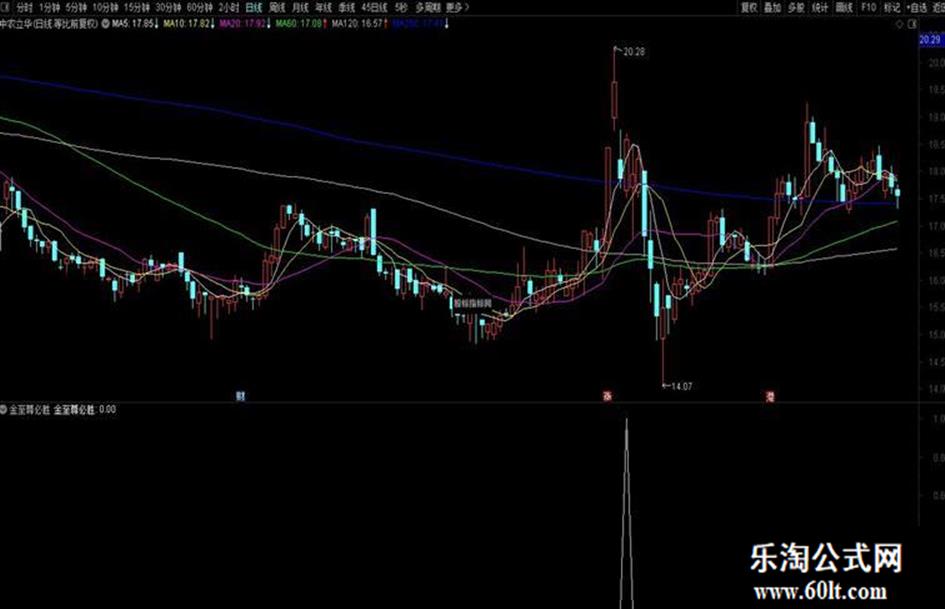
Task: Click the red marker below the price spike
Action: [608, 396]
